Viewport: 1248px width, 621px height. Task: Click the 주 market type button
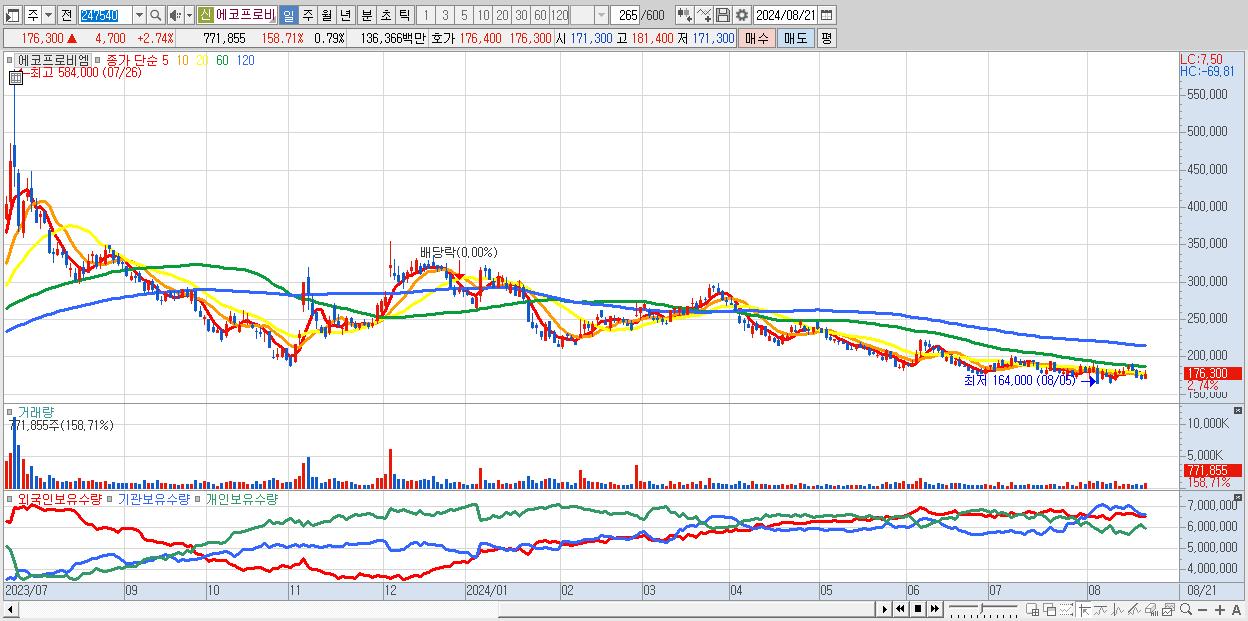click(x=33, y=15)
